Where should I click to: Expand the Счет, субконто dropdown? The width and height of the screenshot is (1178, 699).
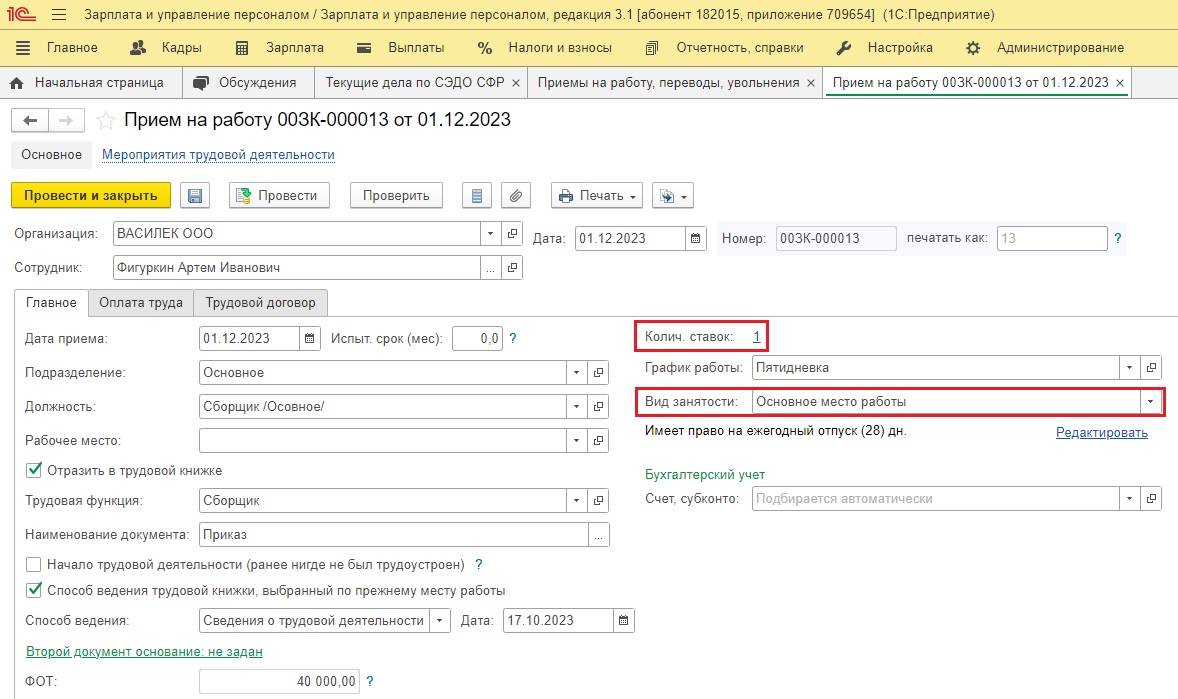point(1129,498)
